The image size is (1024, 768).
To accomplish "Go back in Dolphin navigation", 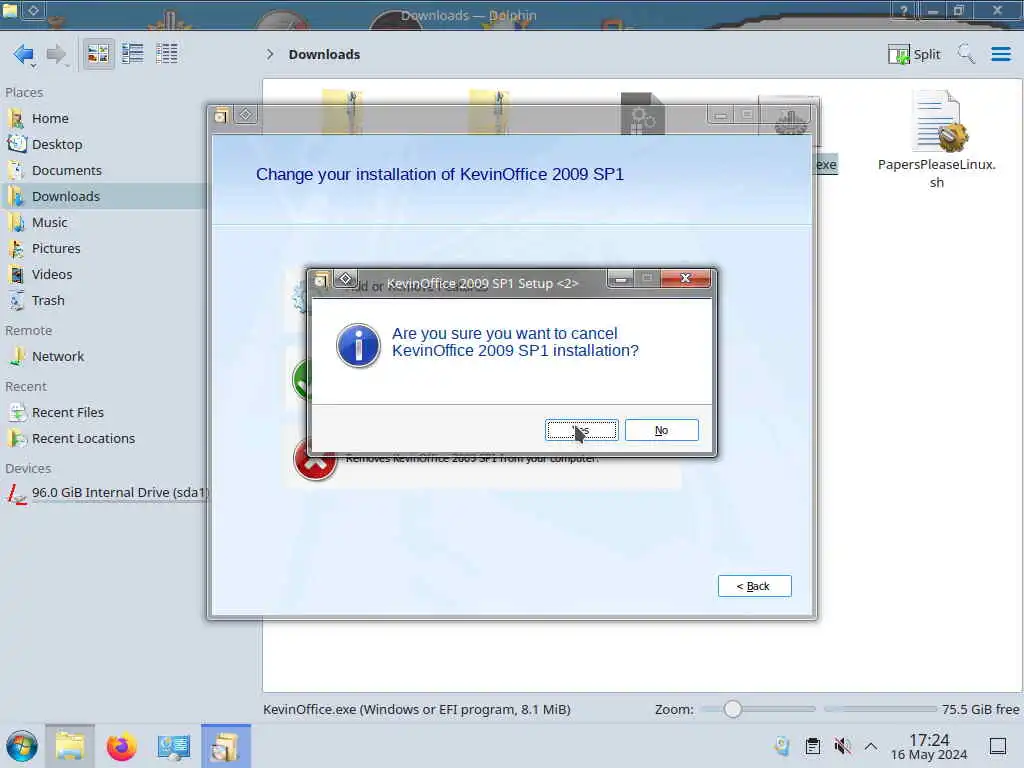I will click(24, 54).
